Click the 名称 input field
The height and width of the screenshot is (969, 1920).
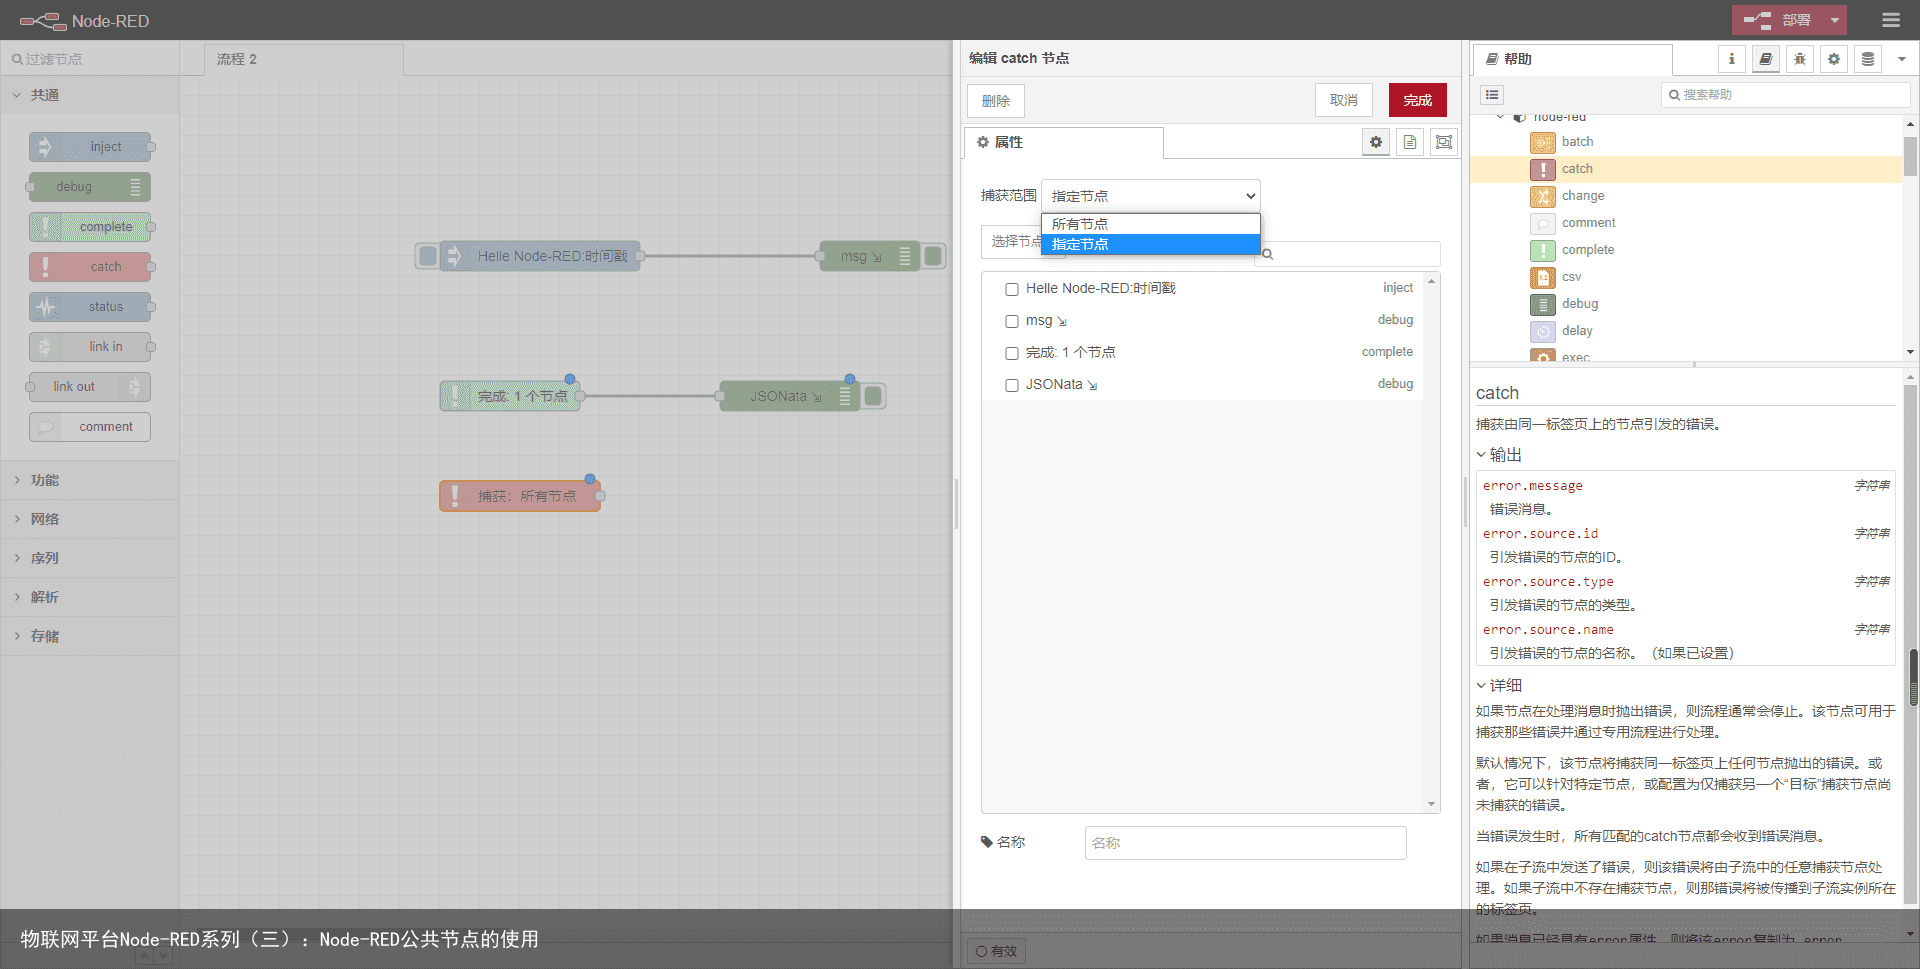point(1245,843)
